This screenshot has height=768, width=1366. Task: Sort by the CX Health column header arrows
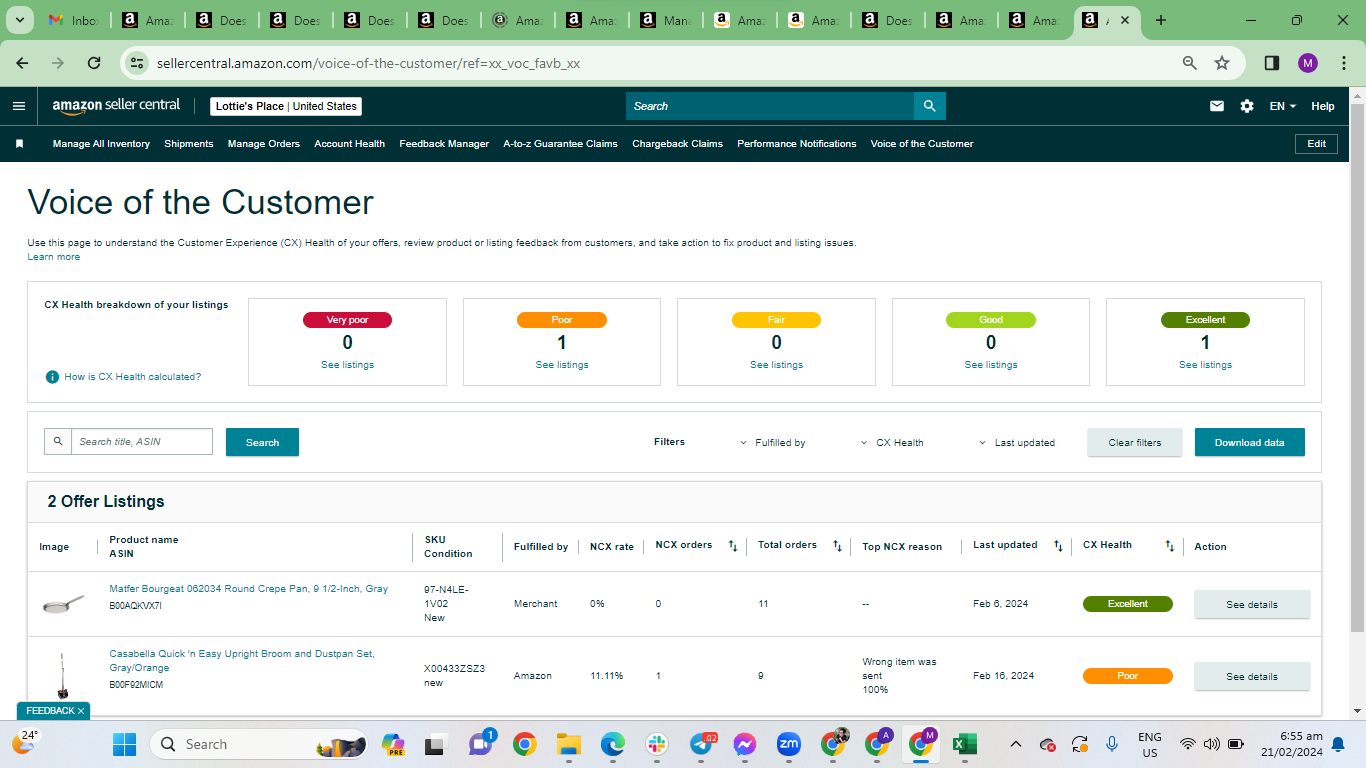pyautogui.click(x=1169, y=546)
